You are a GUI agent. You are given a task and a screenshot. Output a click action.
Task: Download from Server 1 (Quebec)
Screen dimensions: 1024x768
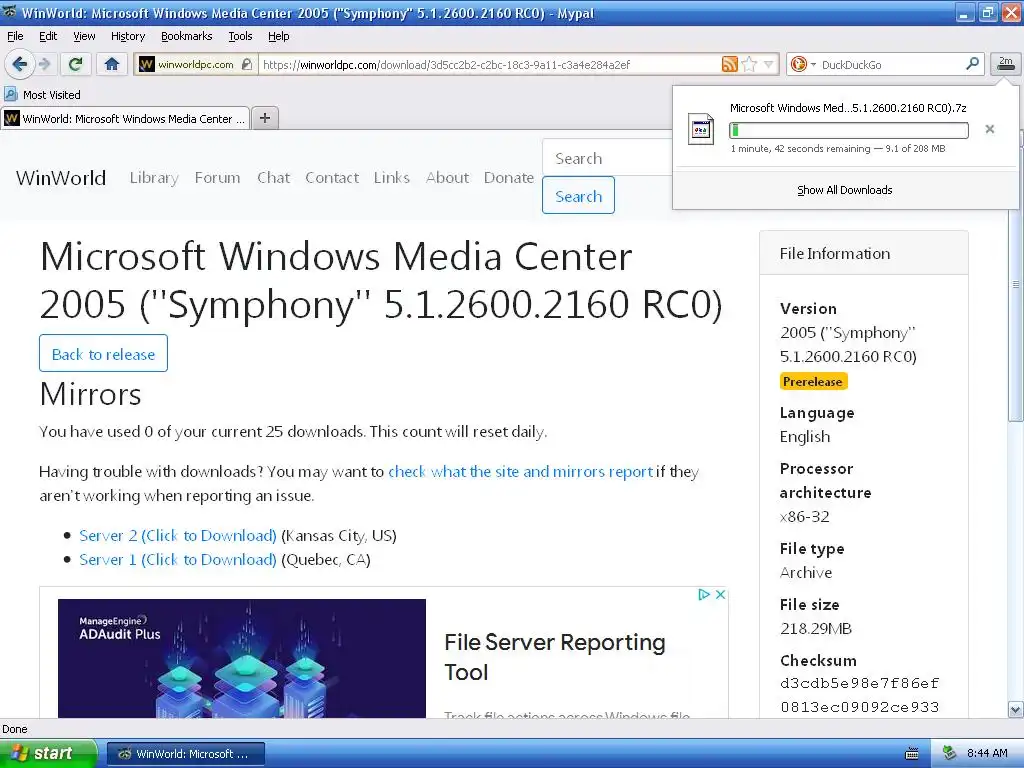178,560
